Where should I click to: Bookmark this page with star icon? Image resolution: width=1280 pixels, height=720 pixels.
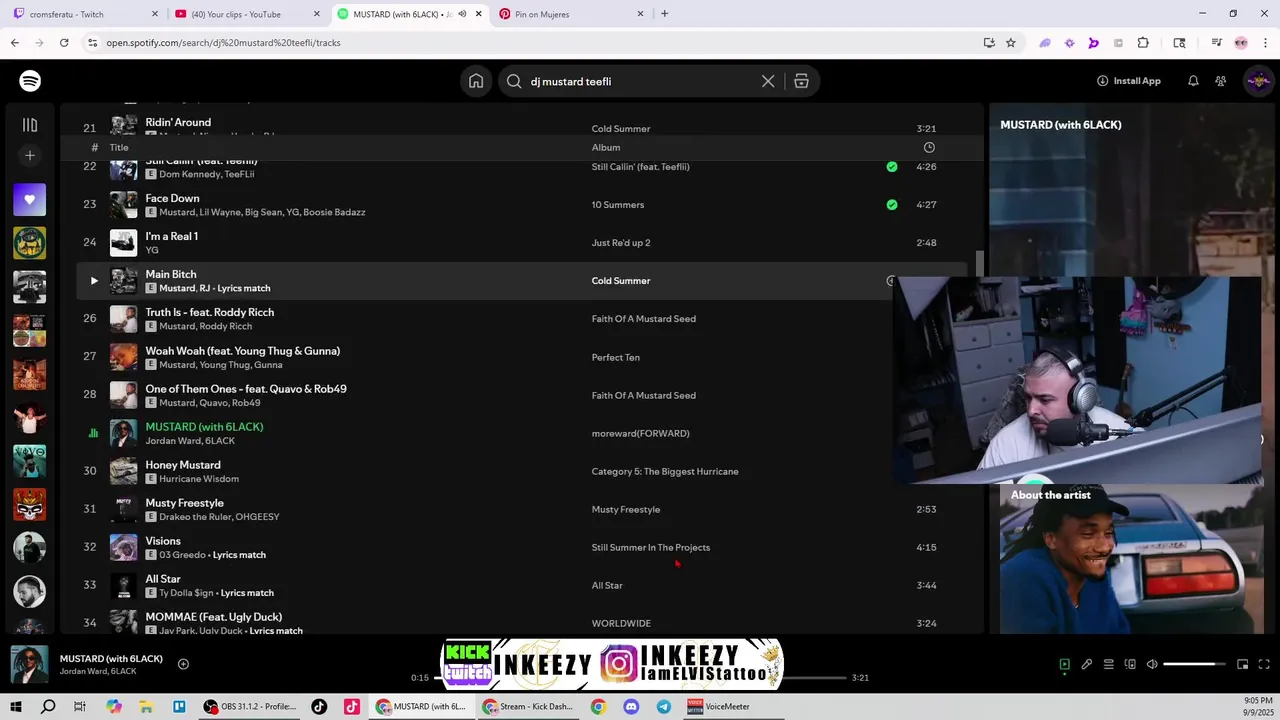pyautogui.click(x=1011, y=43)
